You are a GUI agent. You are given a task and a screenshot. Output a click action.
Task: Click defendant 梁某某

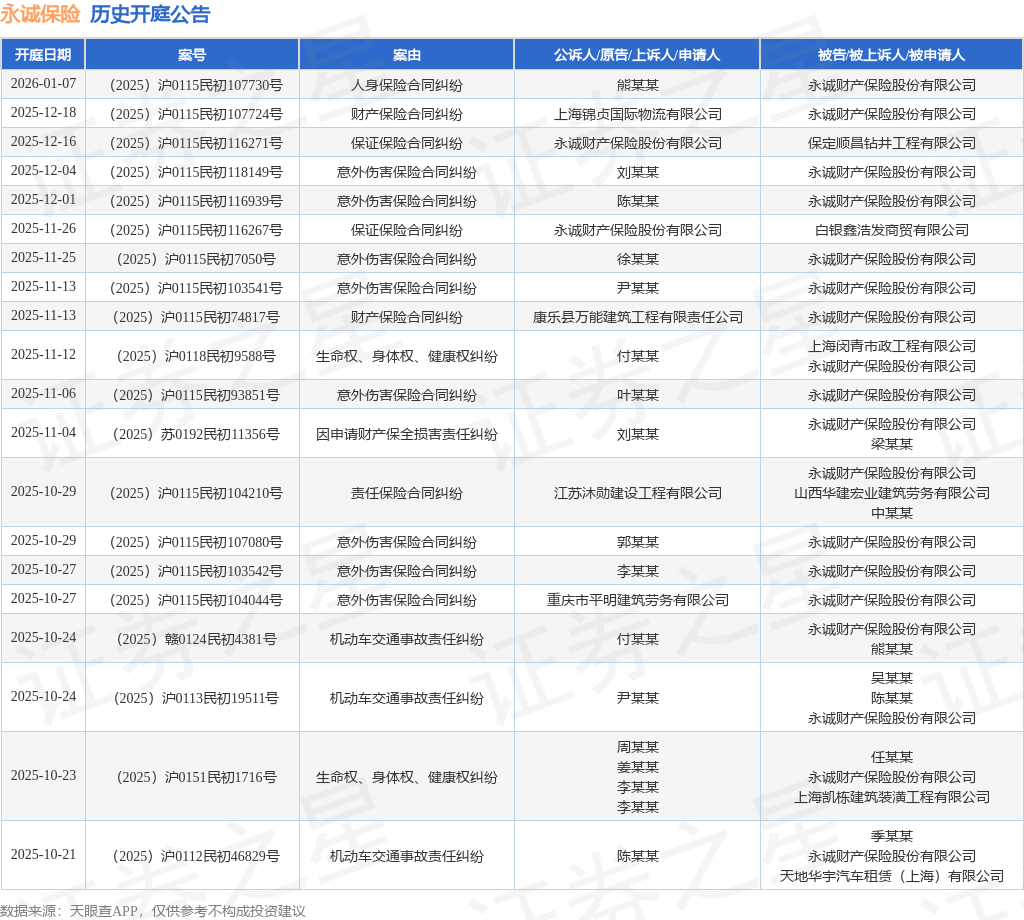[x=891, y=444]
